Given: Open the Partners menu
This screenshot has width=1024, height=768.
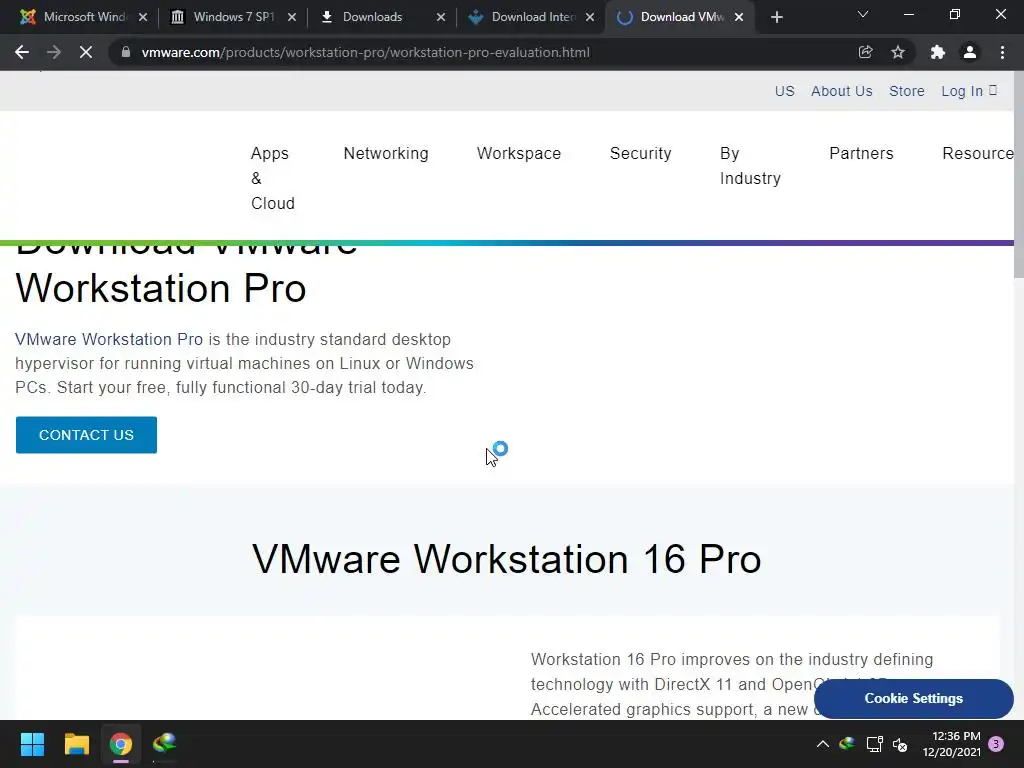Looking at the screenshot, I should (861, 153).
